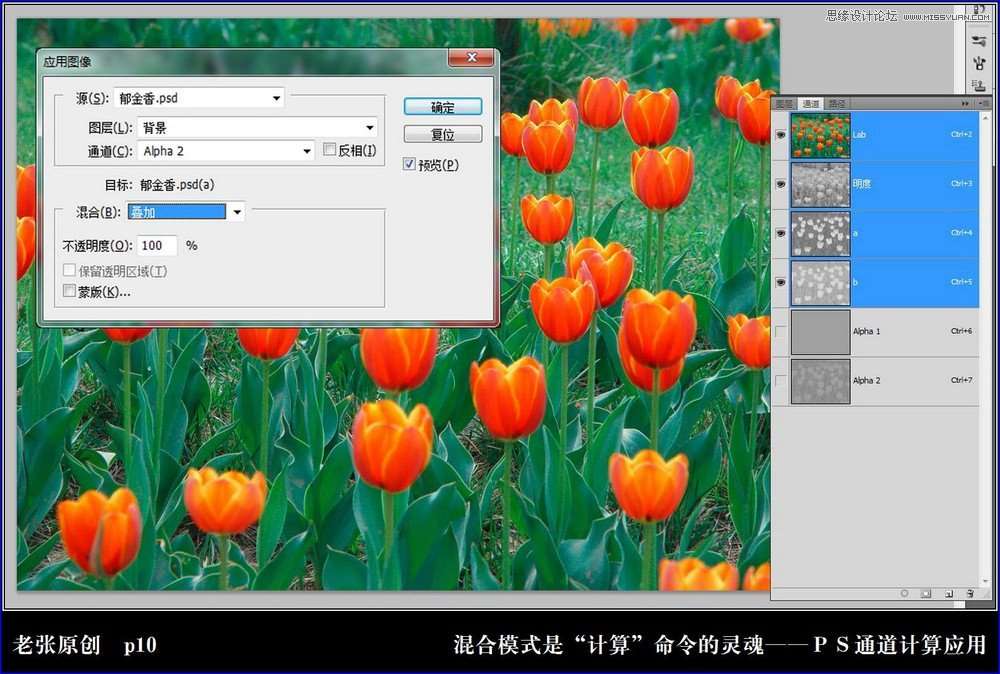1000x674 pixels.
Task: Select the Lab composite channel thumbnail
Action: (820, 135)
